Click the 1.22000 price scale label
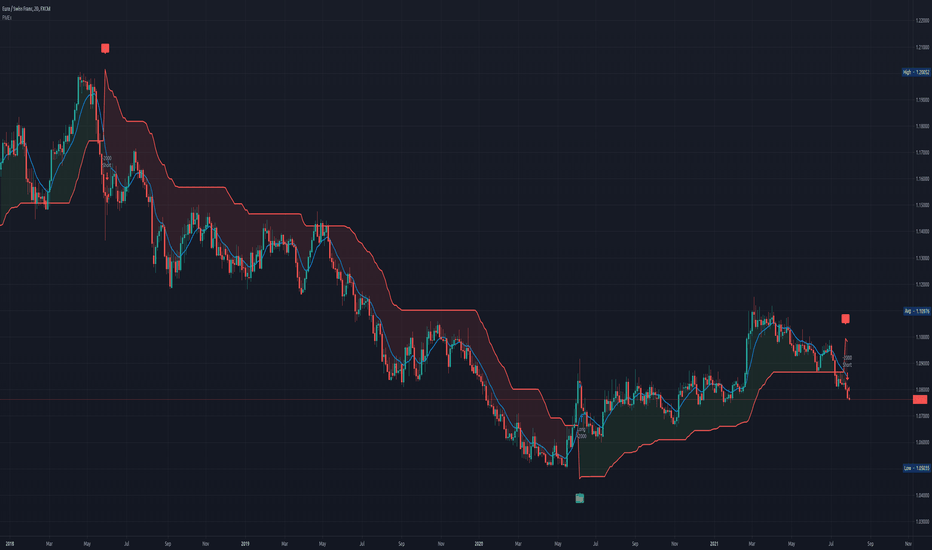 [x=922, y=21]
